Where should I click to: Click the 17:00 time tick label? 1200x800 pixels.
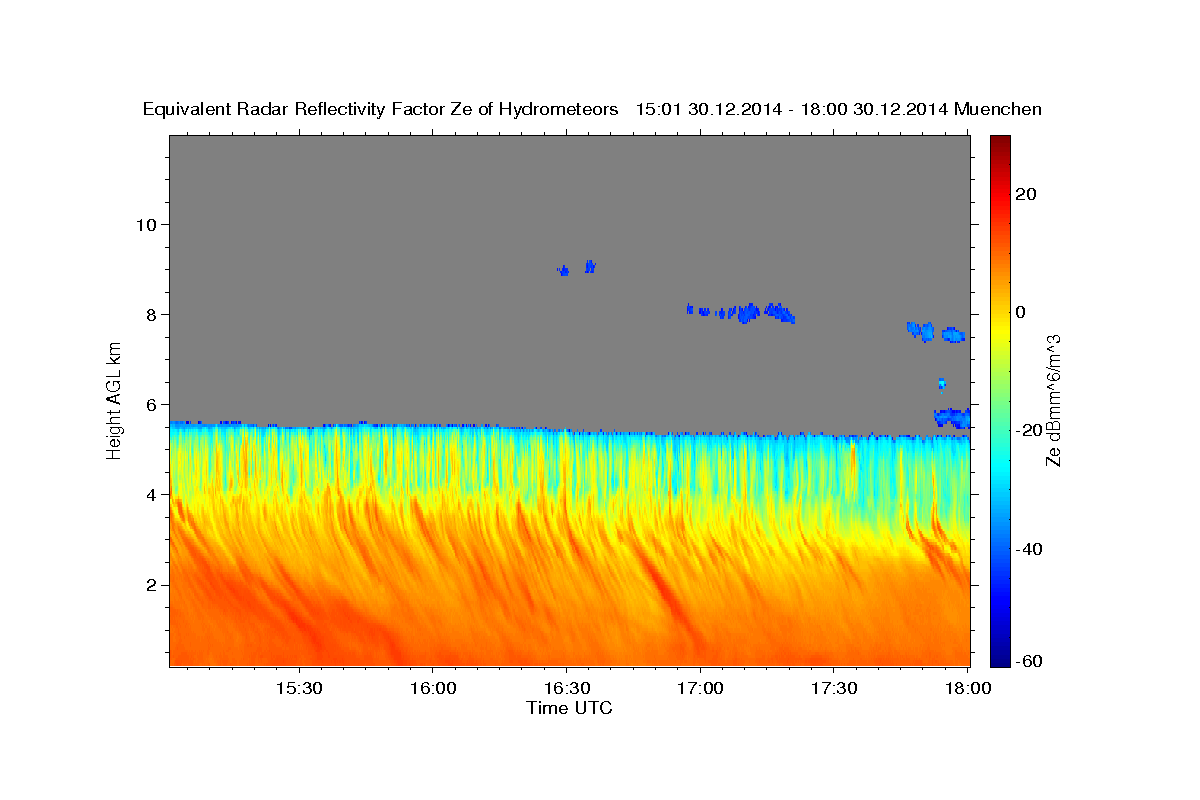[701, 689]
